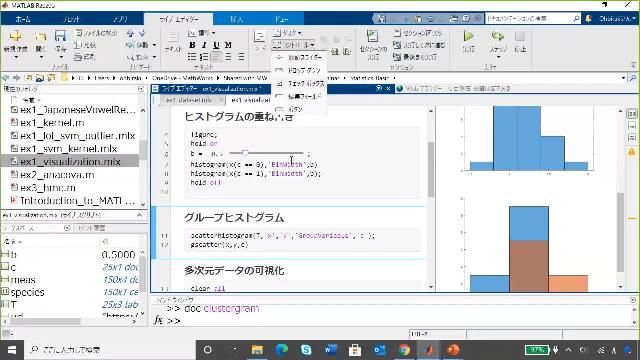Open Chrome from the taskbar
Image resolution: width=640 pixels, height=360 pixels.
click(x=404, y=350)
